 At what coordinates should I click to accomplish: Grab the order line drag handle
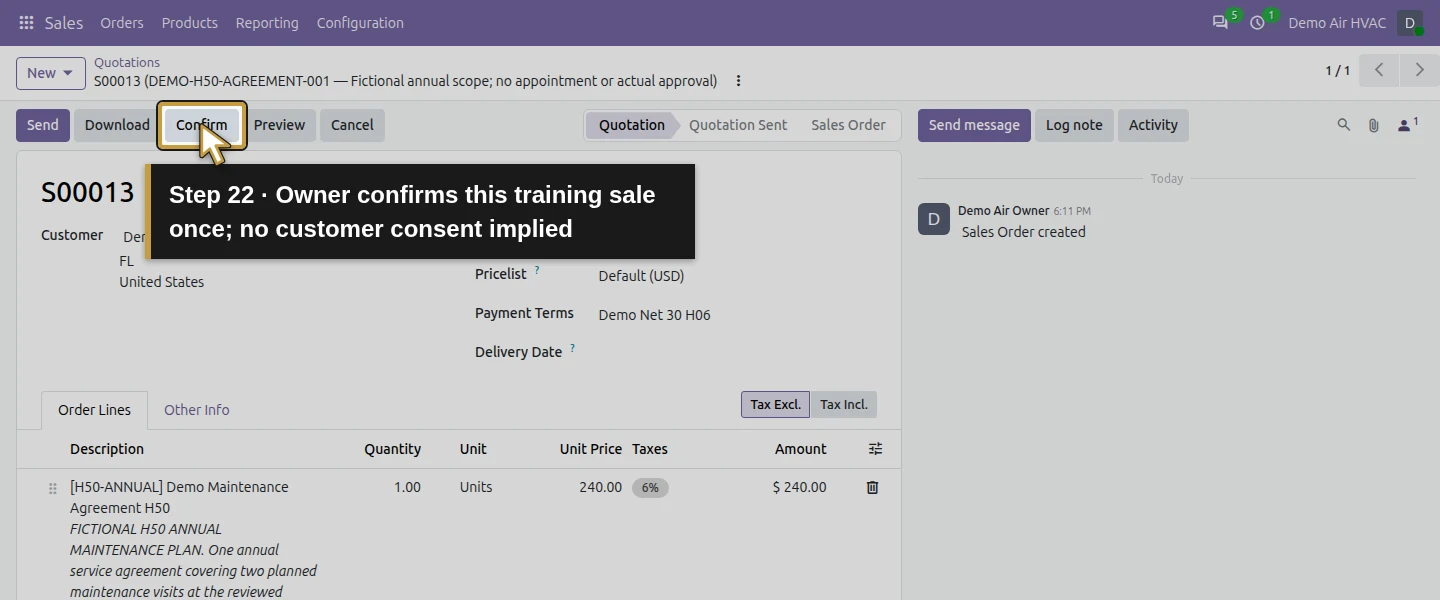point(52,488)
